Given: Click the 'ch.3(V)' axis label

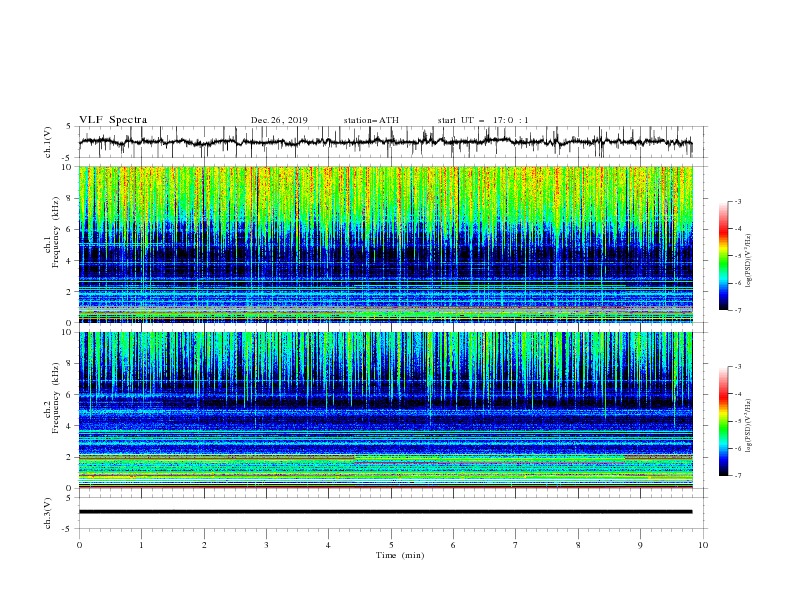Looking at the screenshot, I should (x=48, y=513).
